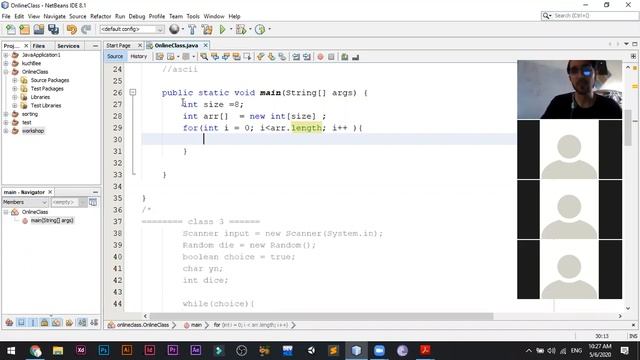Click the Search input field
This screenshot has height=360, width=640.
(595, 16)
